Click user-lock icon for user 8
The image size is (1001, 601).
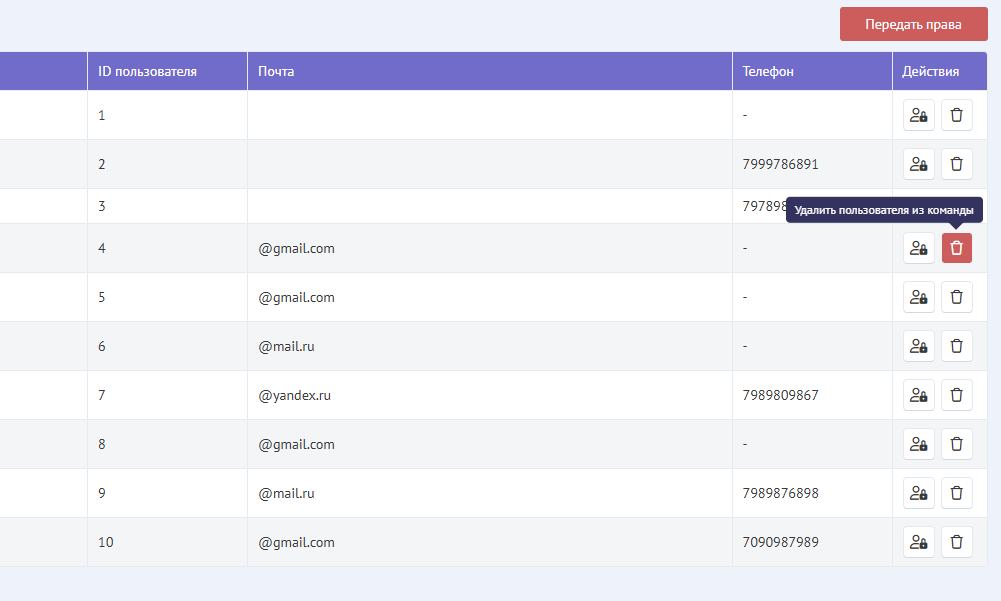918,444
